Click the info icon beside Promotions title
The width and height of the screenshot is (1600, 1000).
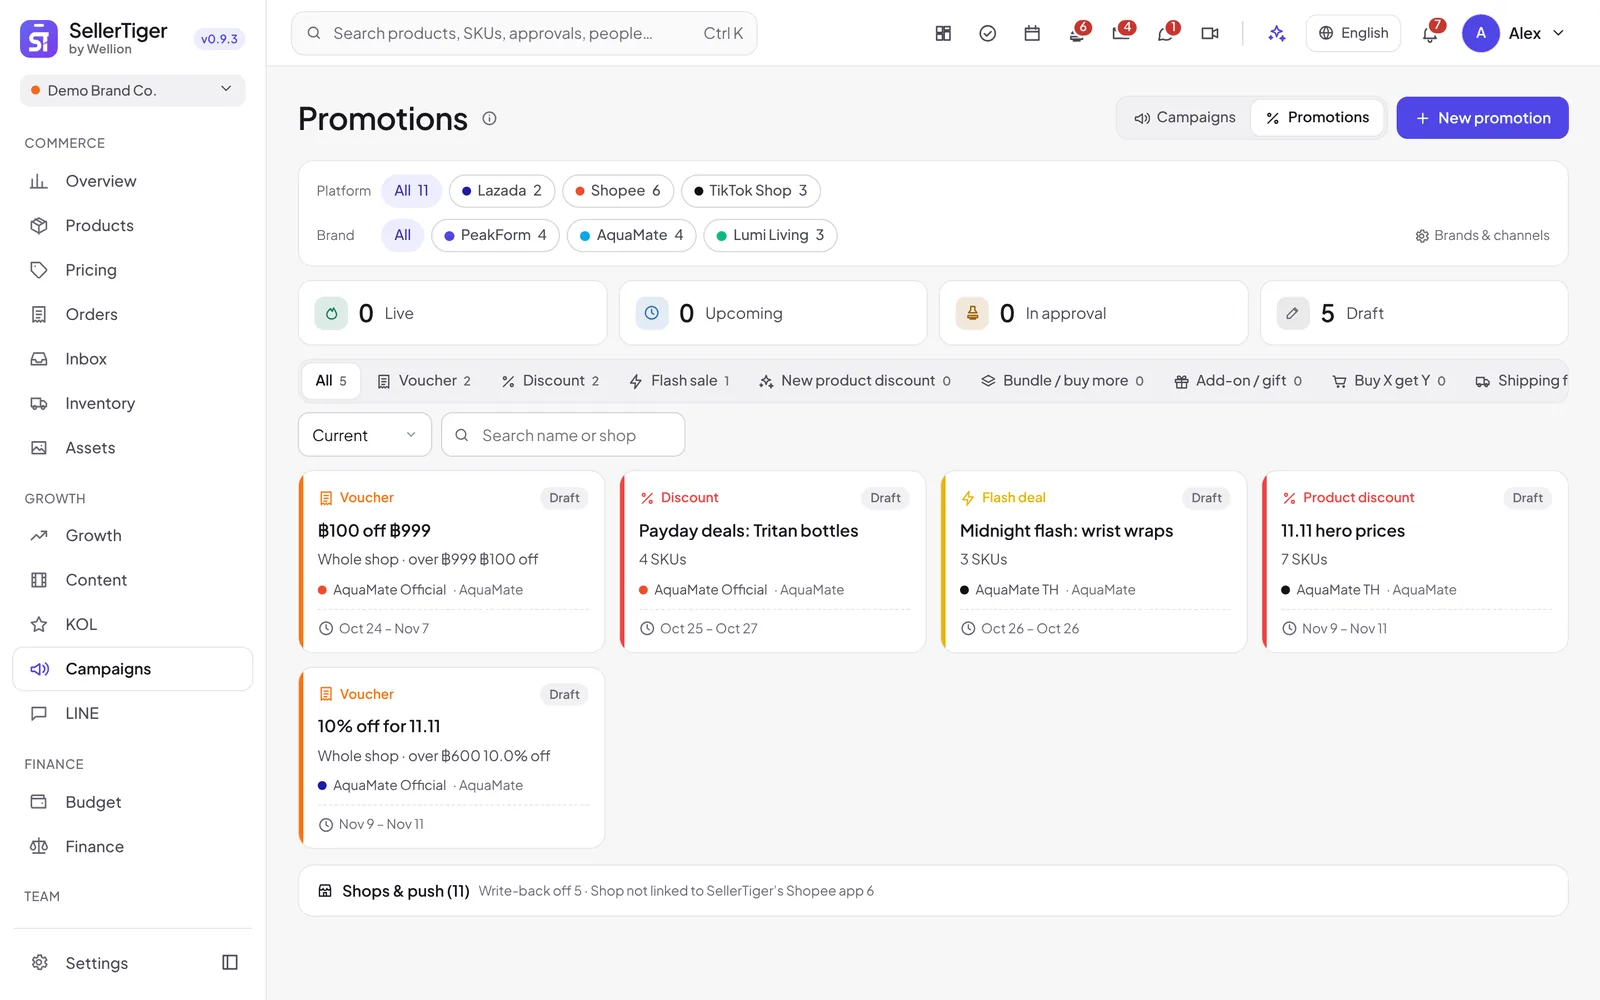click(x=490, y=118)
